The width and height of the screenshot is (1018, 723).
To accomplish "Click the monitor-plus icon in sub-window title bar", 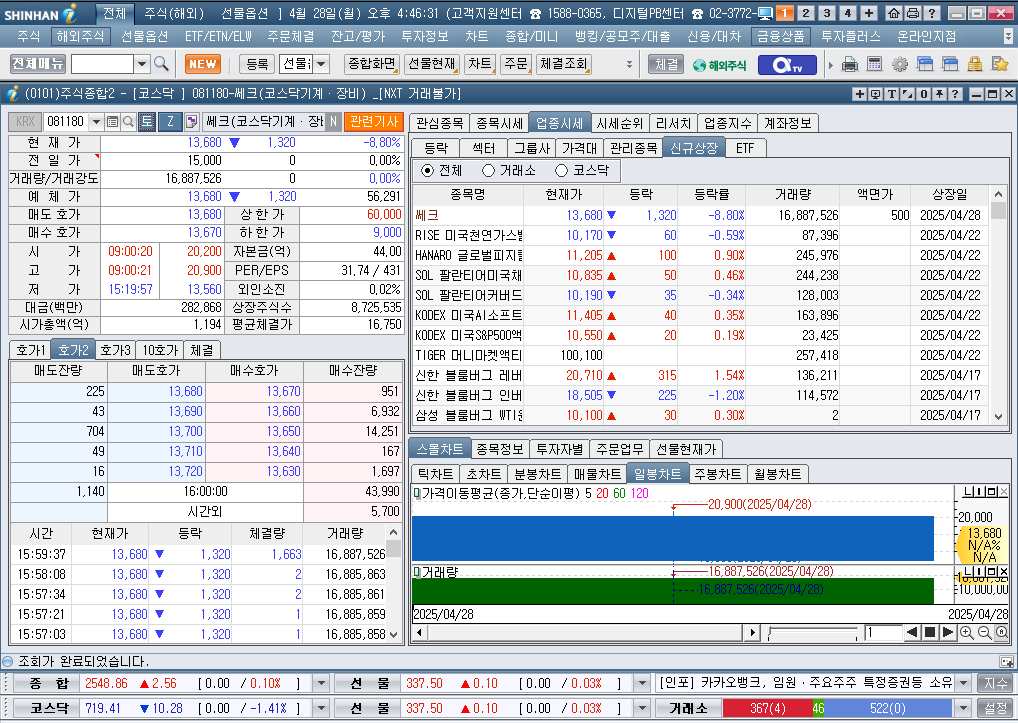I will [876, 94].
